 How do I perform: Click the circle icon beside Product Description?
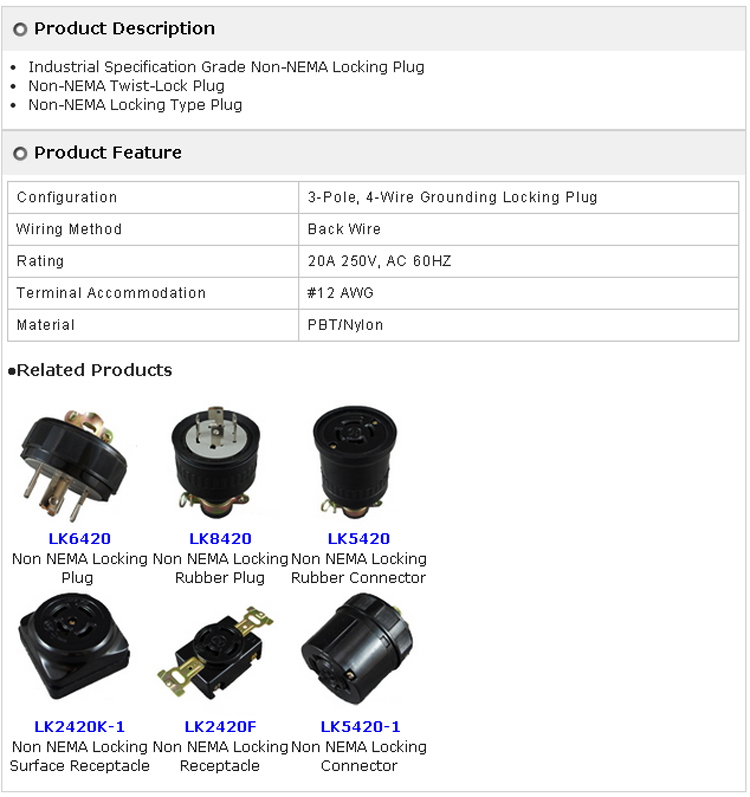20,29
